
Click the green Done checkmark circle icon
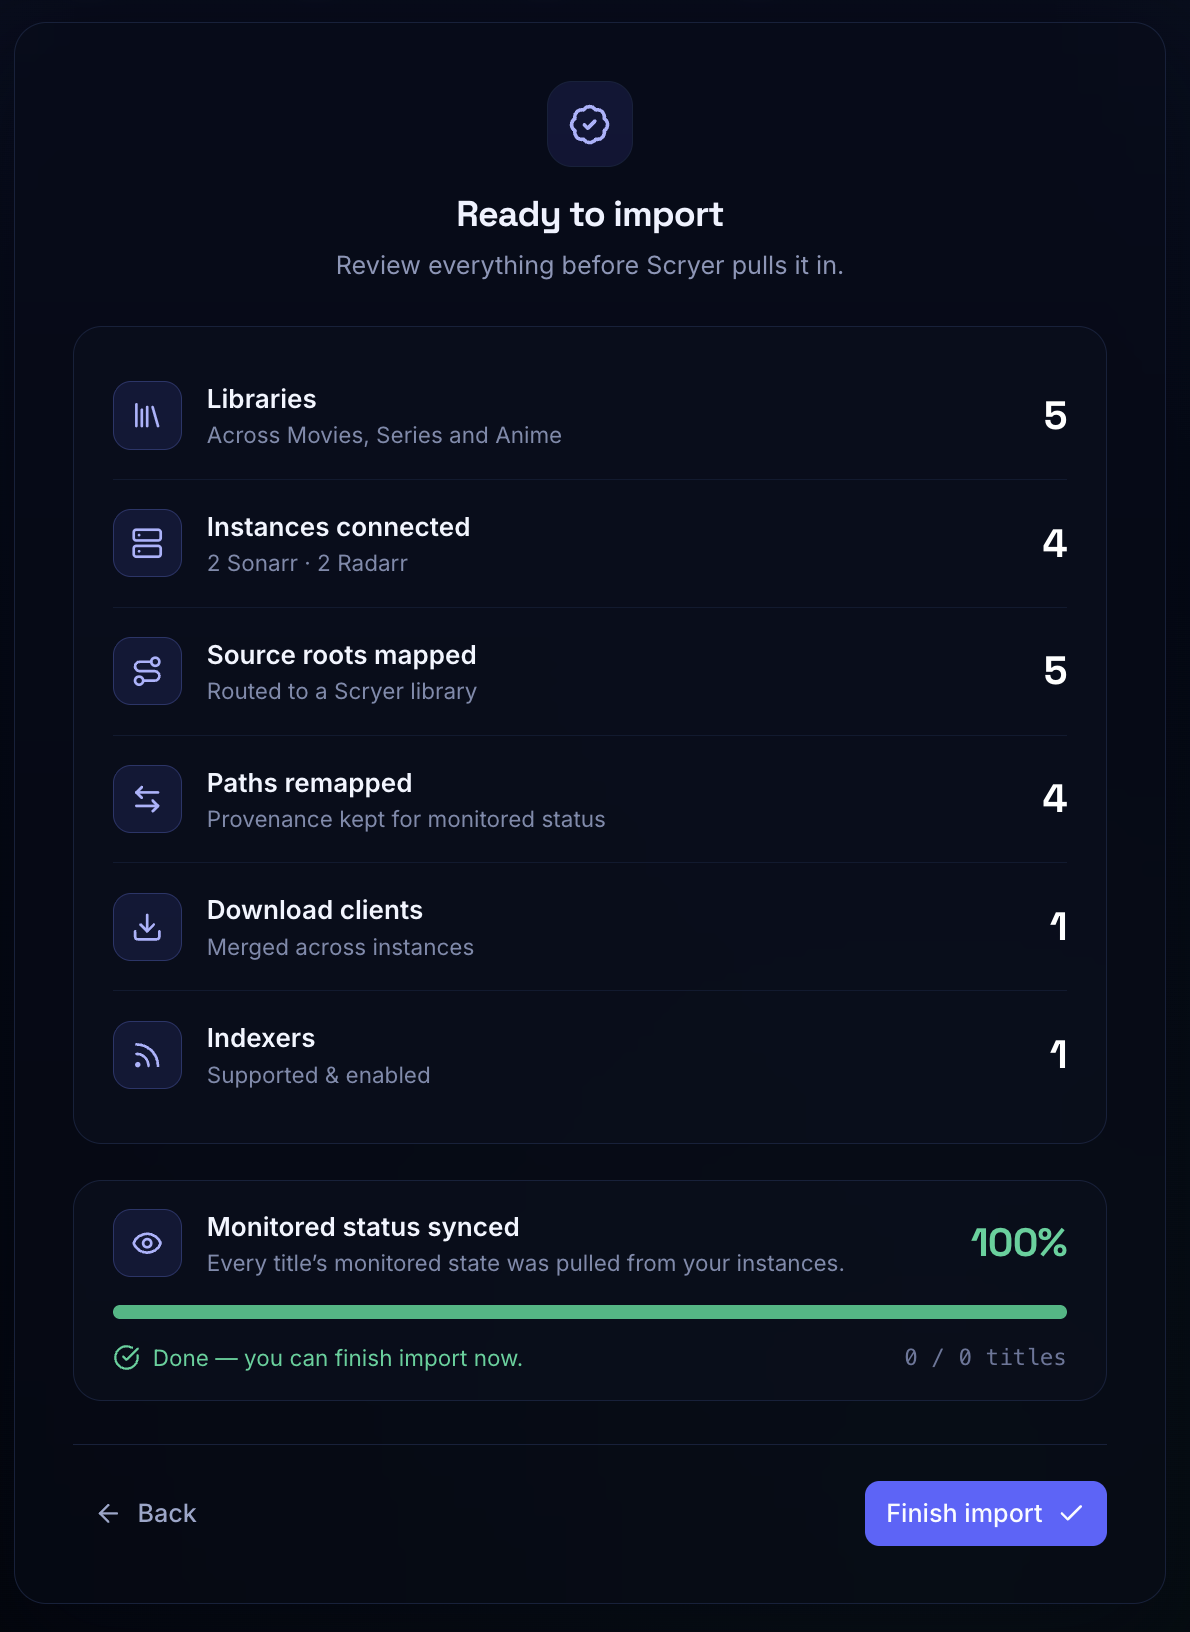click(127, 1357)
